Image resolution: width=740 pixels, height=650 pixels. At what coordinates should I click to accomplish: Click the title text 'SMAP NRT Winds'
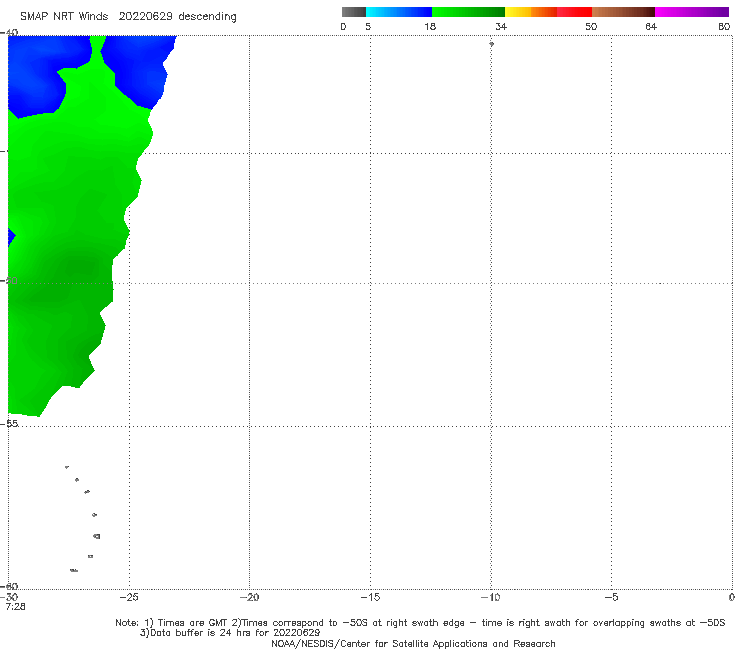(64, 17)
